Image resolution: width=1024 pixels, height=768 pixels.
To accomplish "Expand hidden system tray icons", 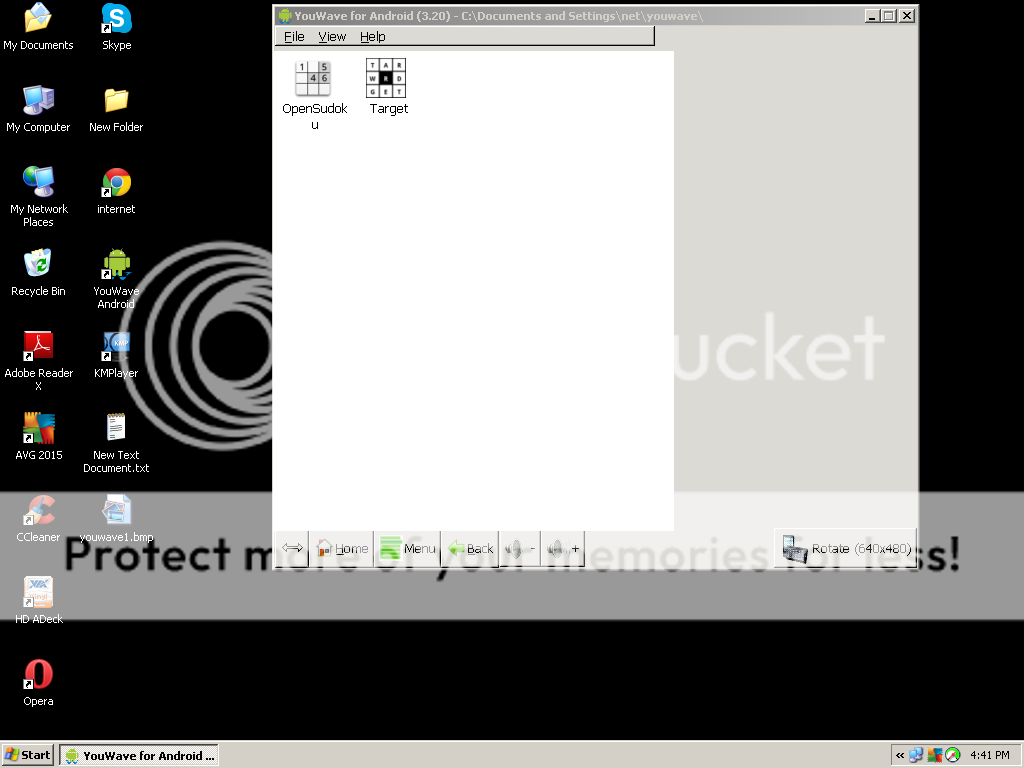I will pos(900,755).
